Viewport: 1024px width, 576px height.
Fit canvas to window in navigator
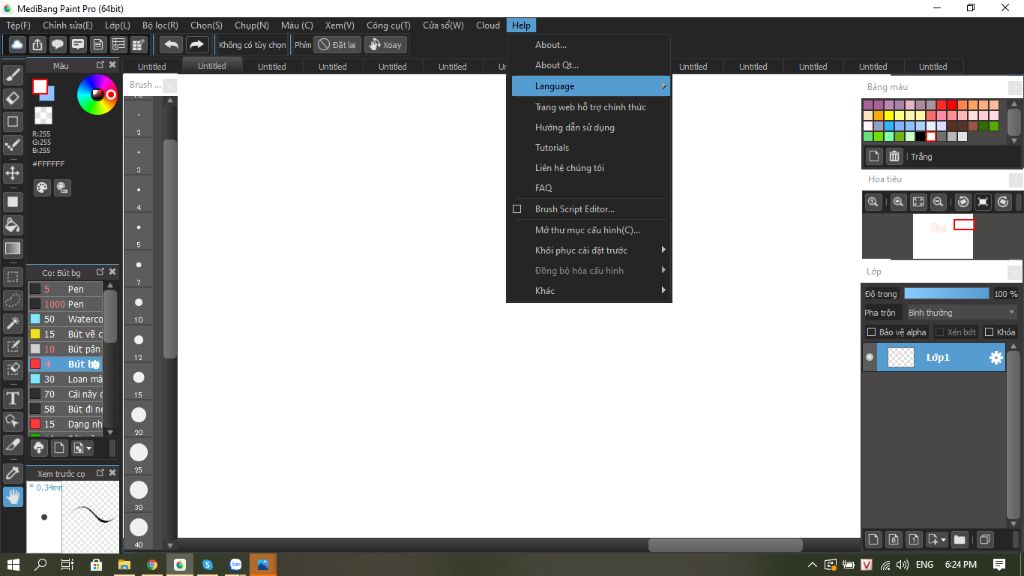coord(918,202)
